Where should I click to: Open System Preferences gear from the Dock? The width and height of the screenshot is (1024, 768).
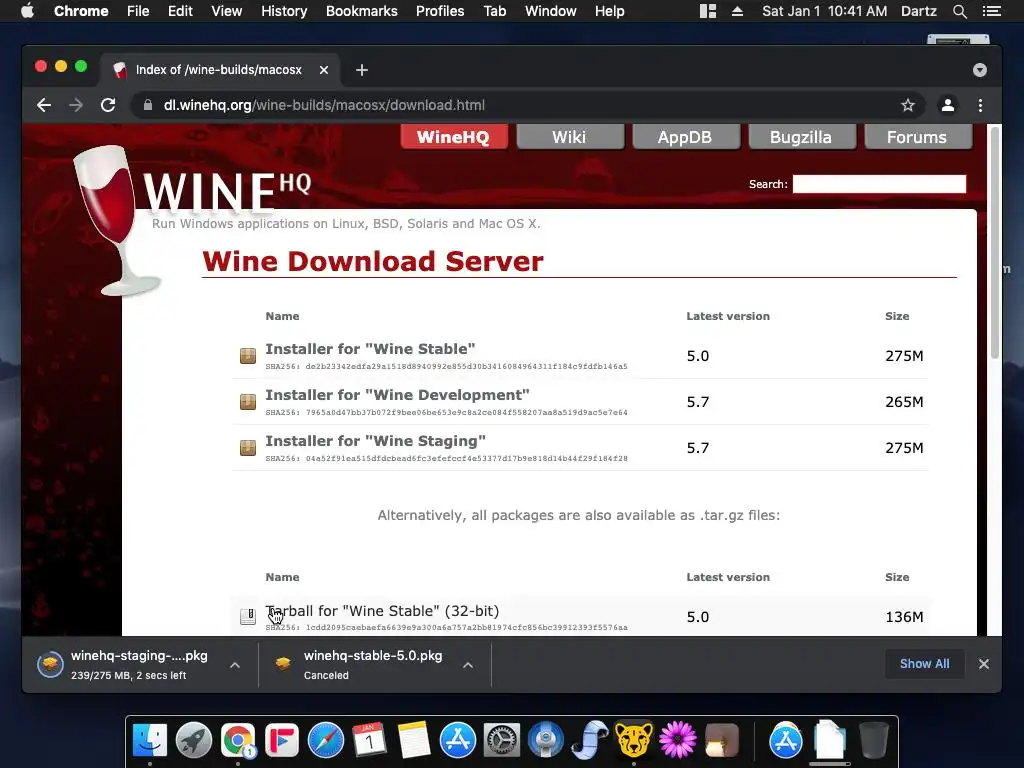click(502, 741)
